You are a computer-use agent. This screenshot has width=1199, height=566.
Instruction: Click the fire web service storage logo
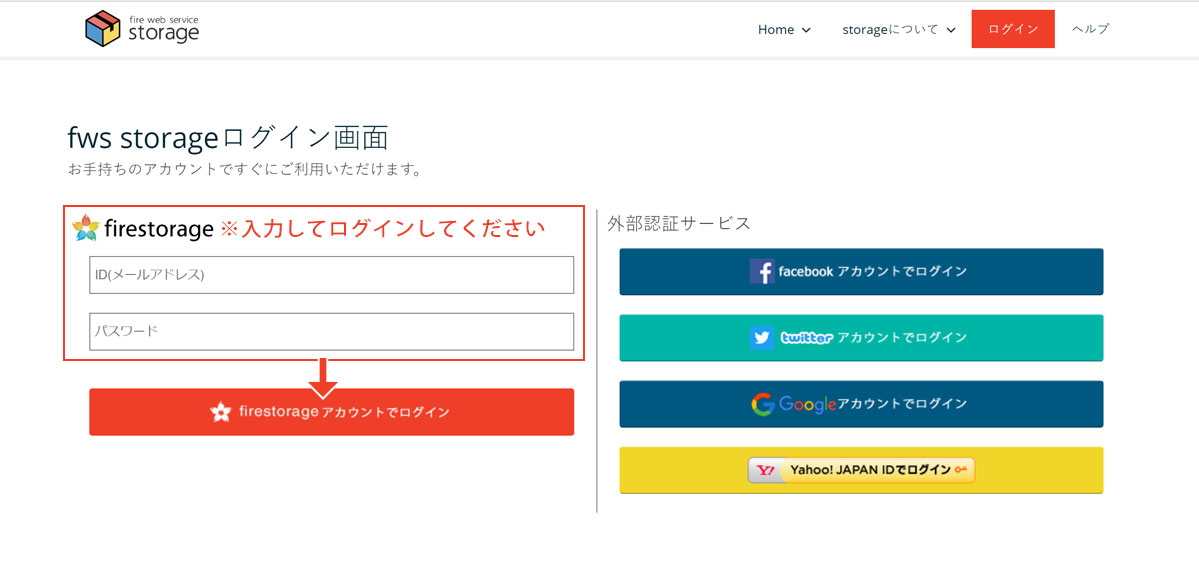pyautogui.click(x=141, y=28)
